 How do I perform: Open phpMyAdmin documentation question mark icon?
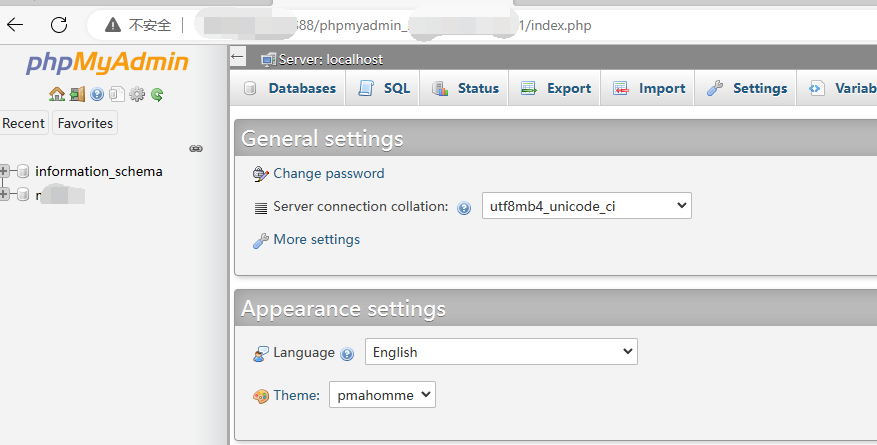pos(97,95)
